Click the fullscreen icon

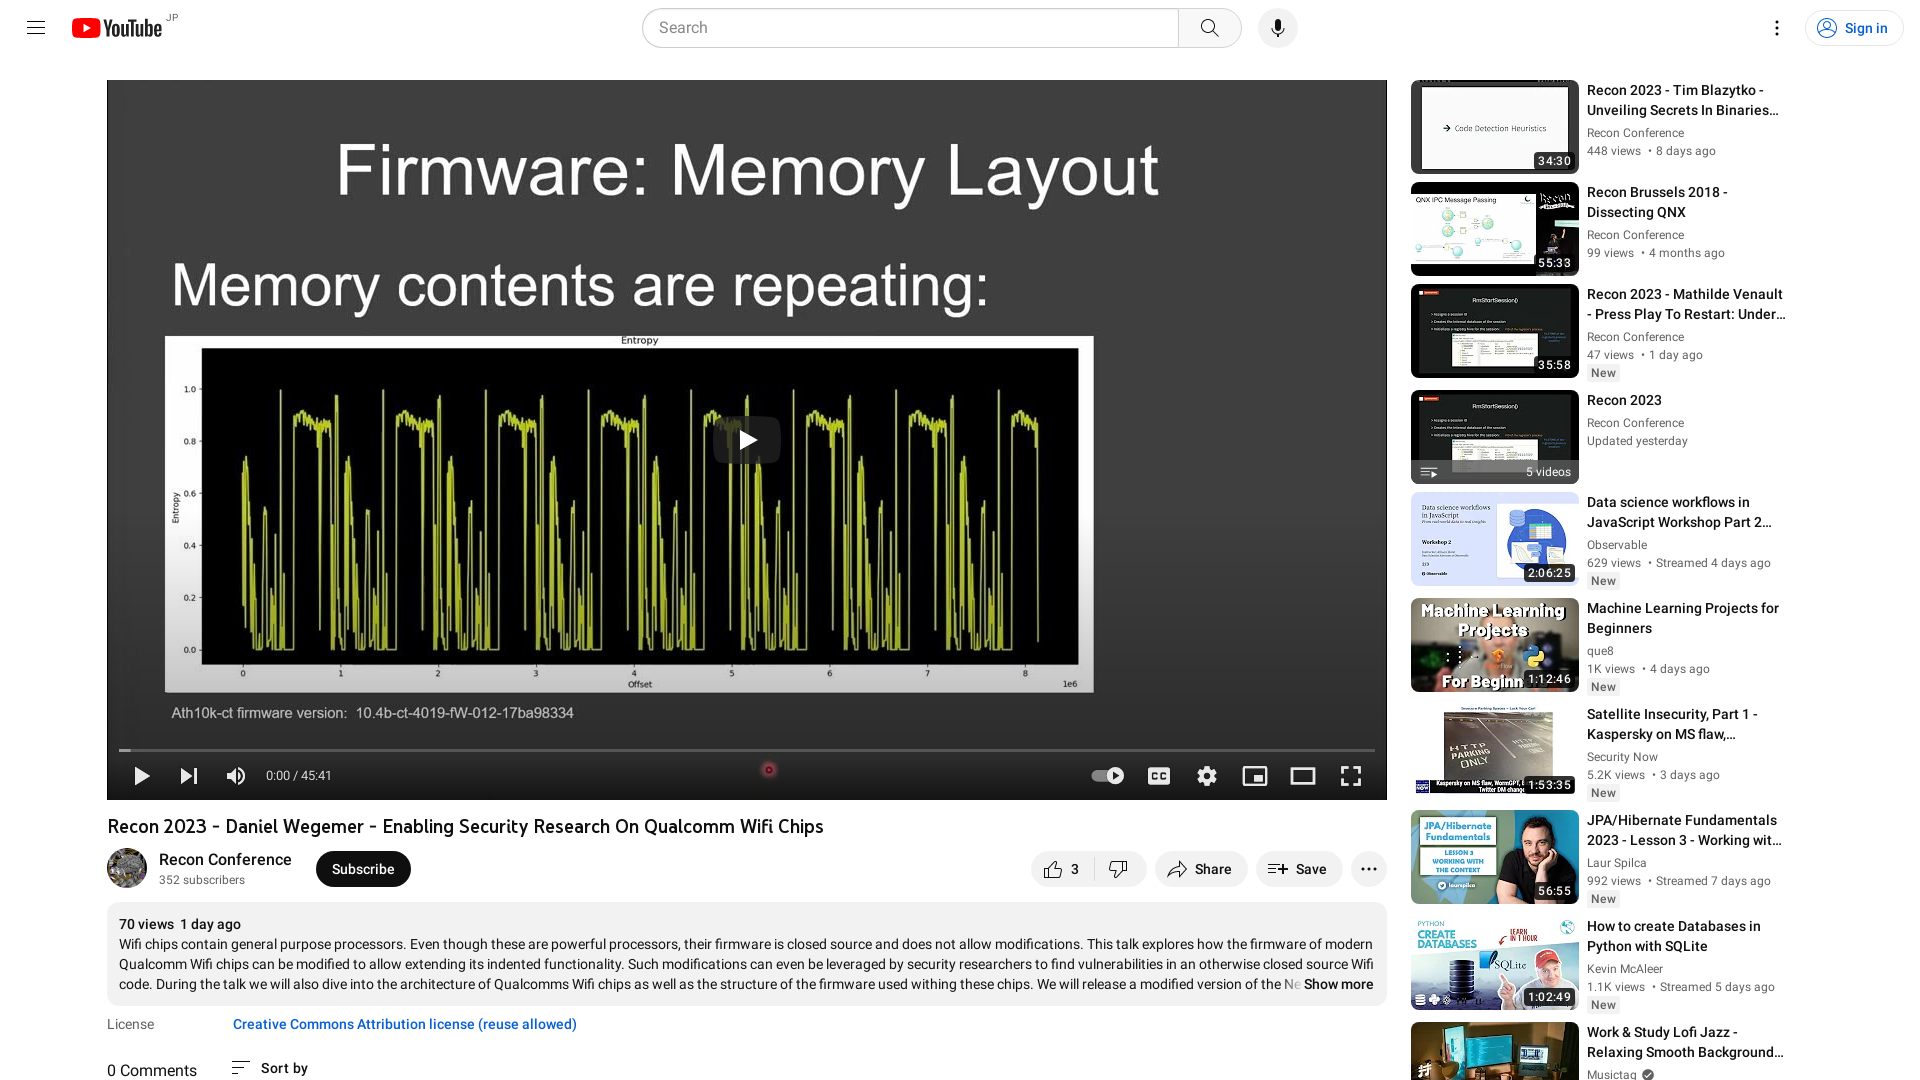click(1350, 775)
